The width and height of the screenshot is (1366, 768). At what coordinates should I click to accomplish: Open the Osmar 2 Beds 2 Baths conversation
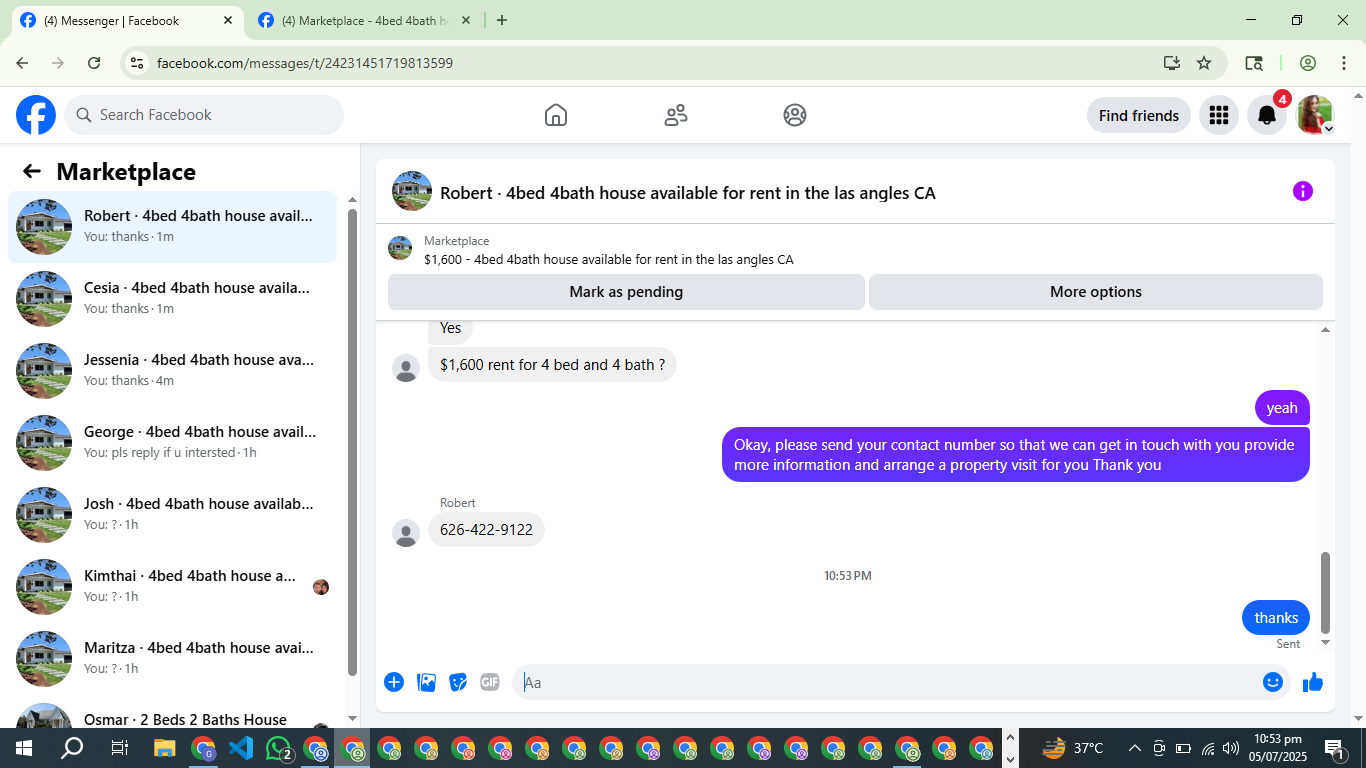(172, 712)
